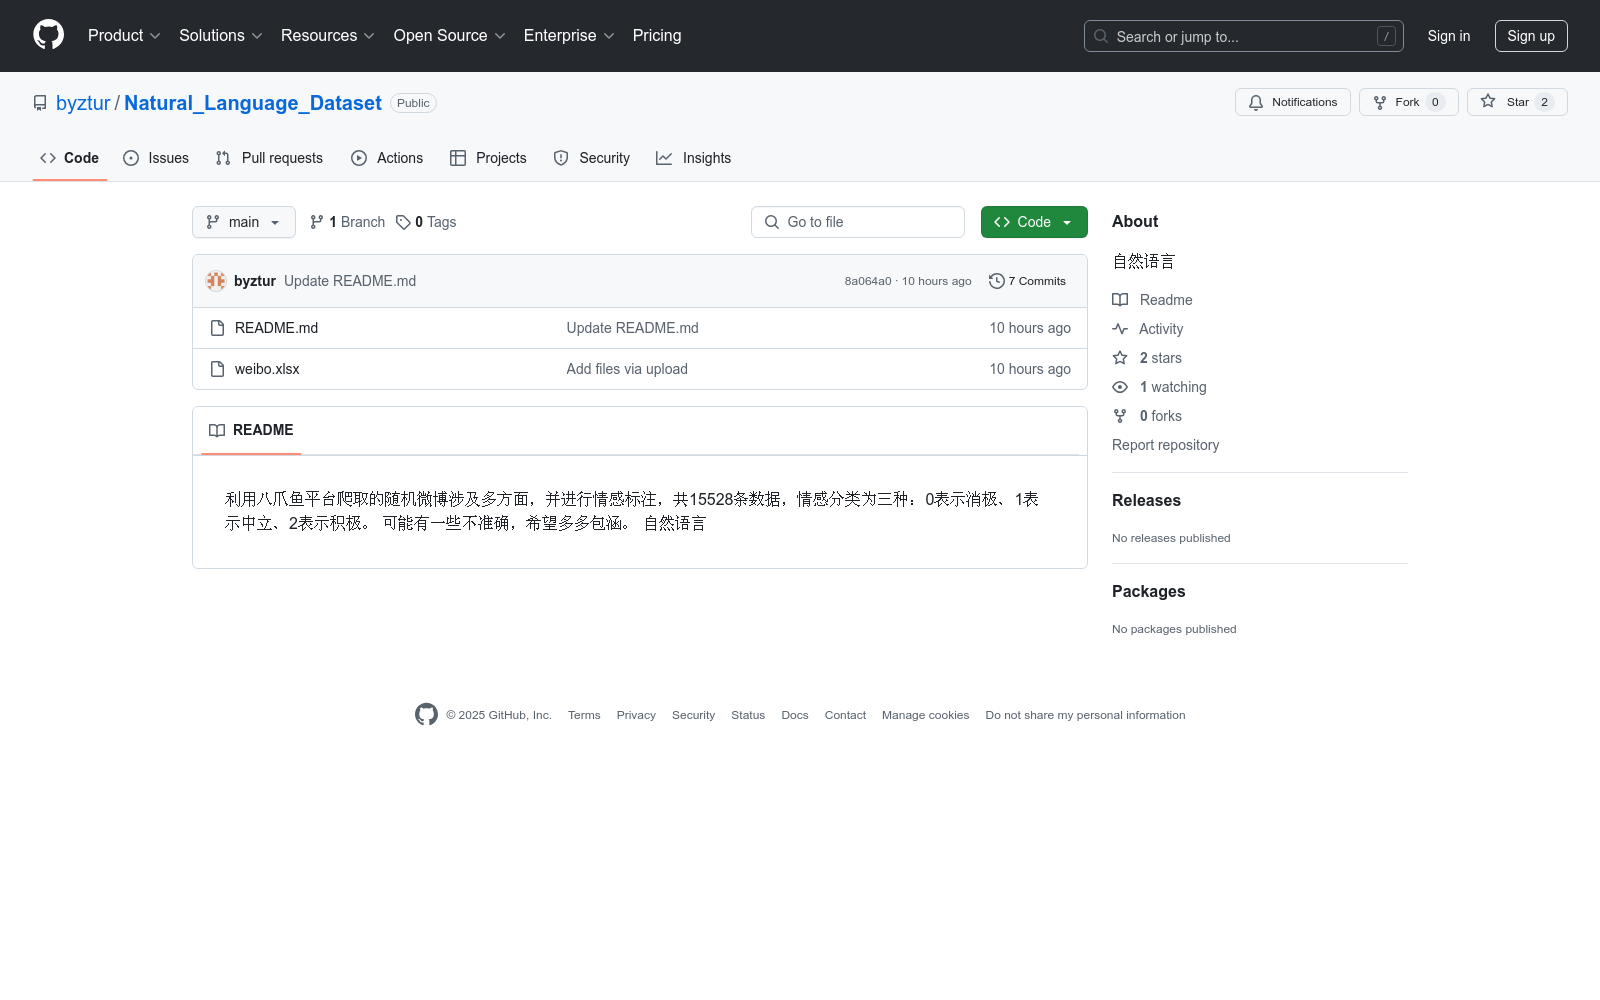Viewport: 1600px width, 1000px height.
Task: Open 'Add files via upload' commit message
Action: point(627,369)
